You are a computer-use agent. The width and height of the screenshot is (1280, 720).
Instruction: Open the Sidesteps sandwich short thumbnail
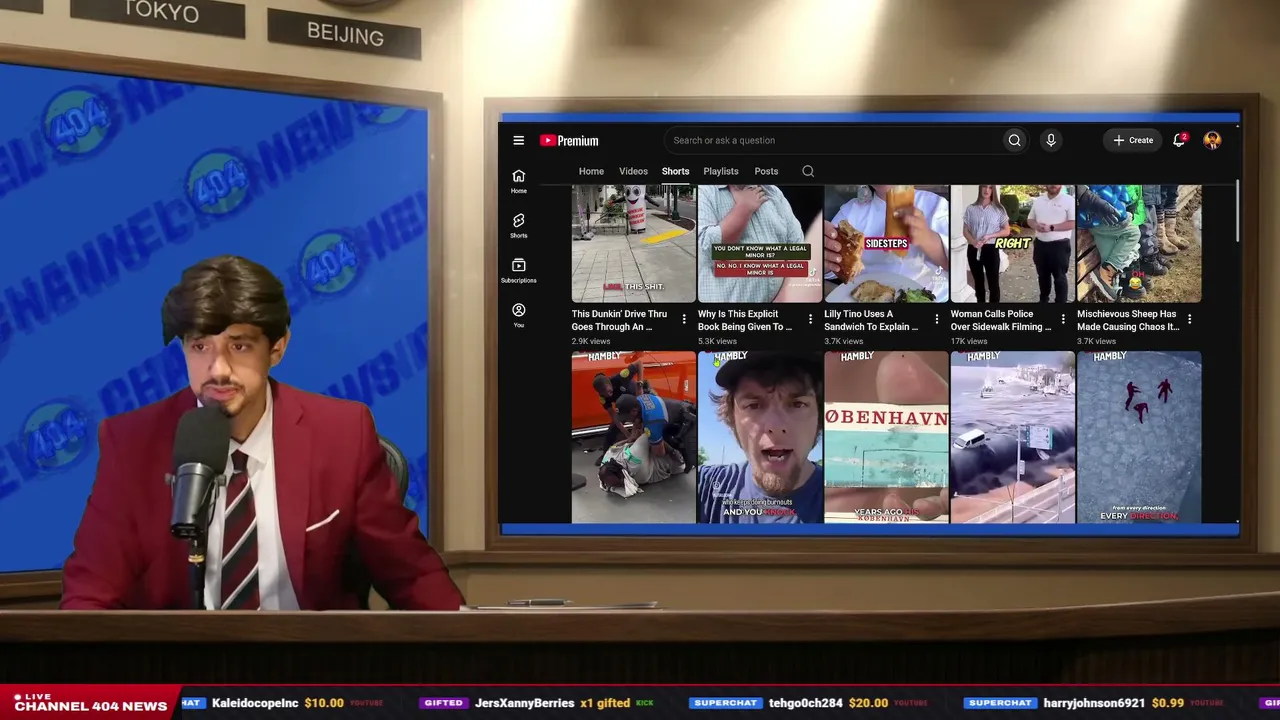[x=886, y=244]
